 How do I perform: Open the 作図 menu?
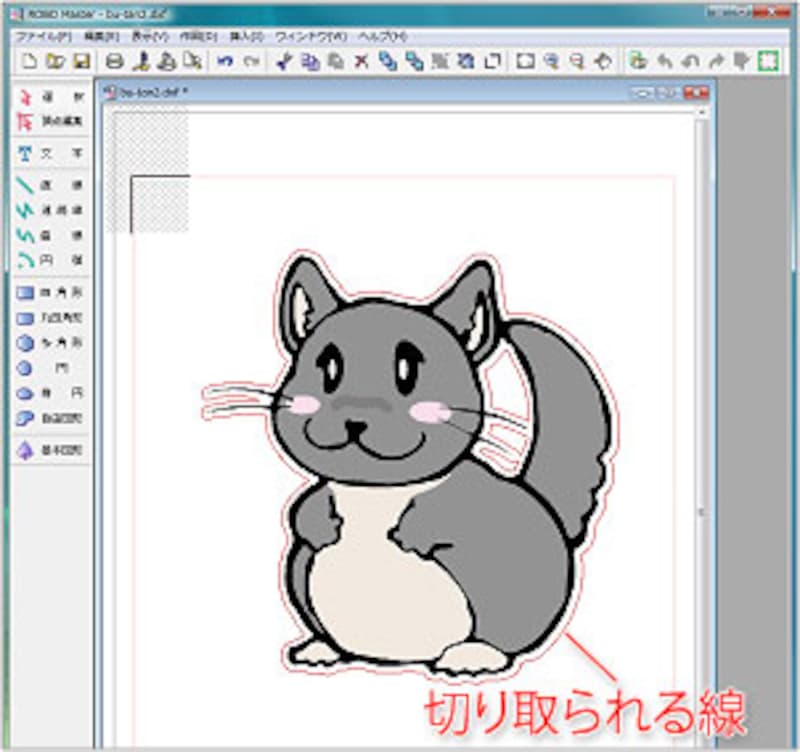tap(198, 37)
